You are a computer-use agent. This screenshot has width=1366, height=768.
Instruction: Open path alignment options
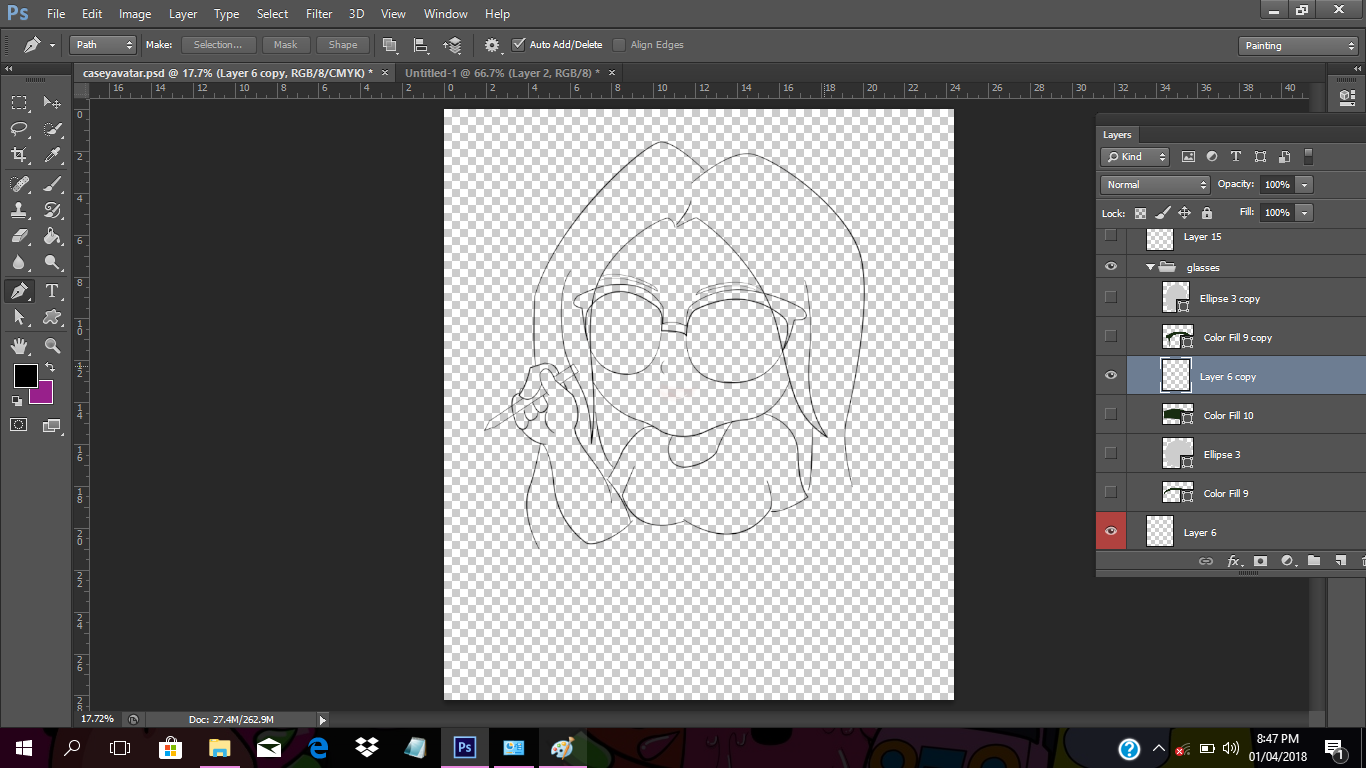pyautogui.click(x=421, y=45)
